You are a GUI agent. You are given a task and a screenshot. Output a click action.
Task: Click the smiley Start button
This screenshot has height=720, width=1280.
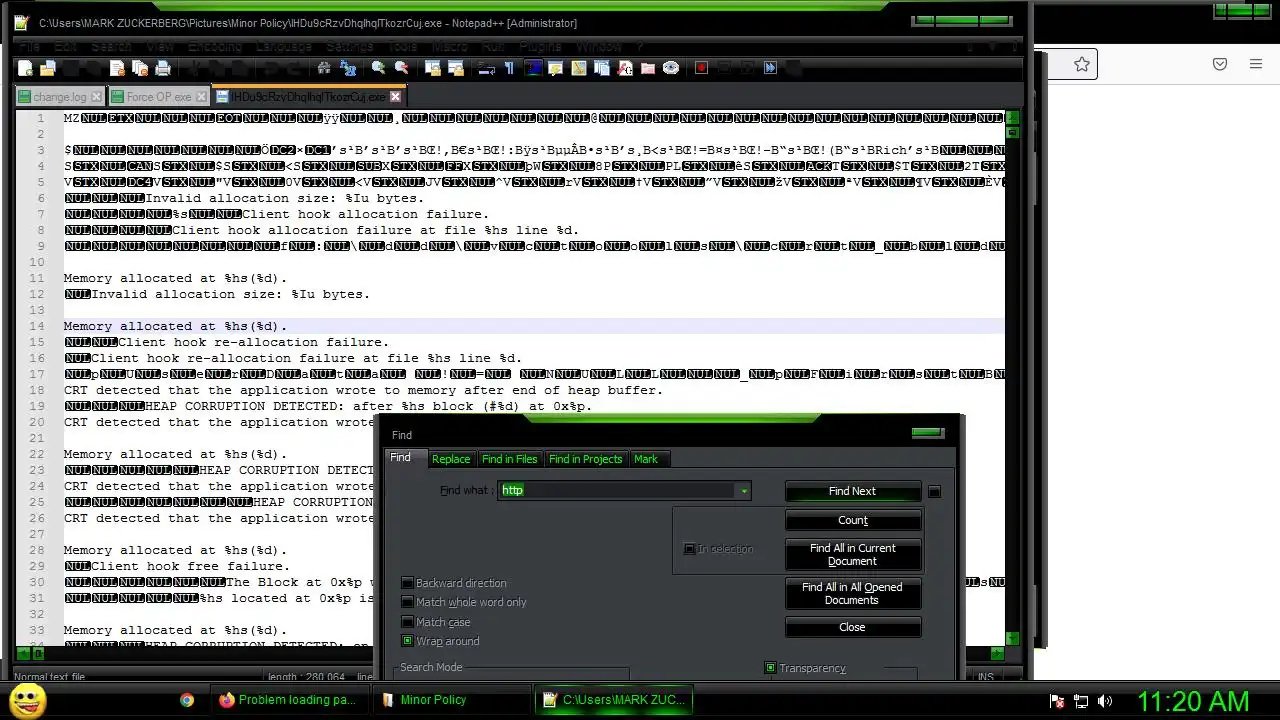[27, 700]
